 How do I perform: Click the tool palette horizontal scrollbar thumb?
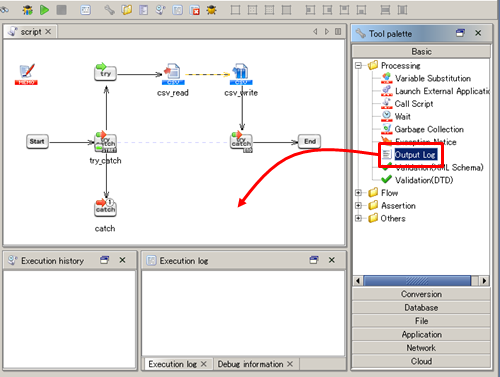[x=417, y=281]
